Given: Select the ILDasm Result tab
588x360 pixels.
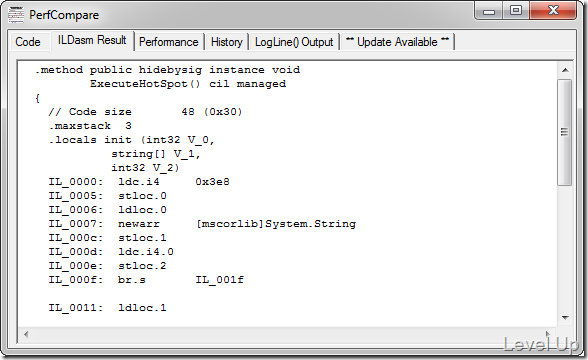Looking at the screenshot, I should 92,40.
